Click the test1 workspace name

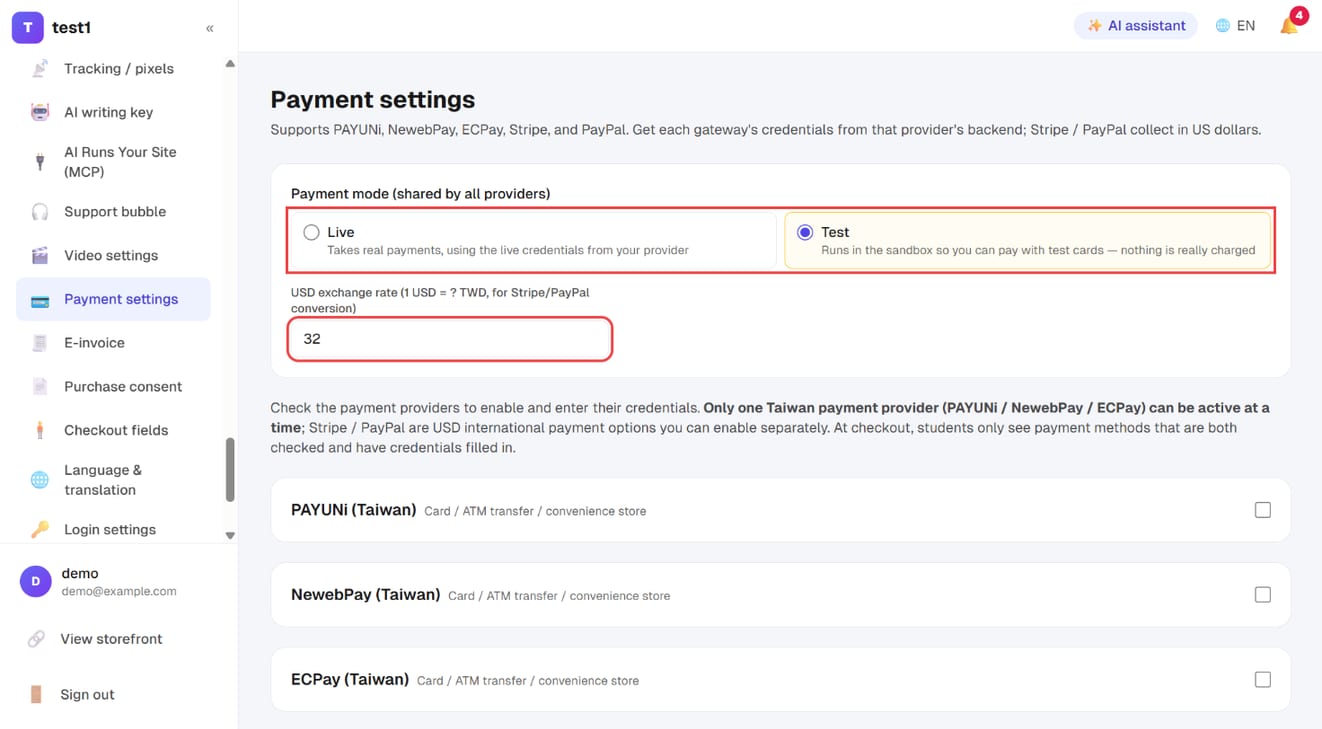point(71,28)
